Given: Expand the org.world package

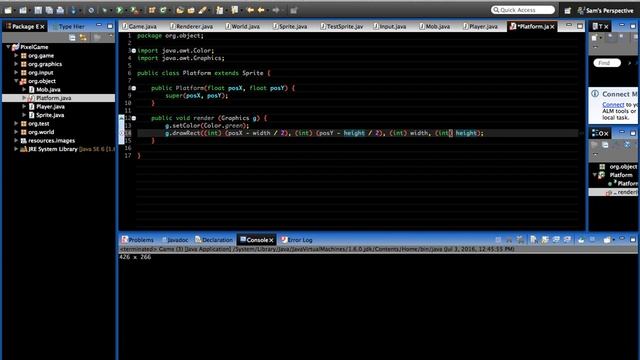Looking at the screenshot, I should [x=16, y=132].
